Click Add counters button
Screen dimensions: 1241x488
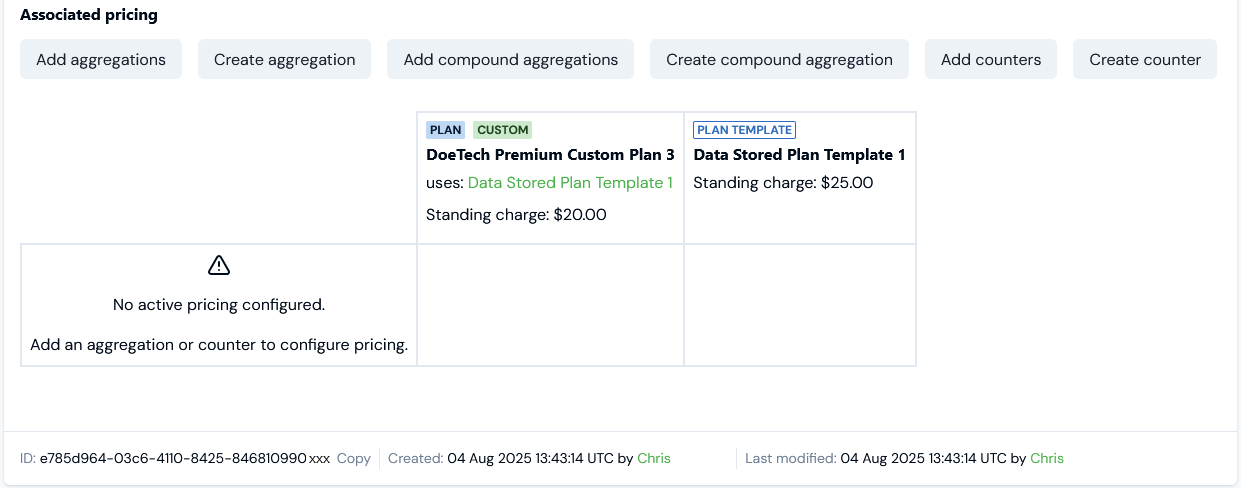click(x=991, y=59)
